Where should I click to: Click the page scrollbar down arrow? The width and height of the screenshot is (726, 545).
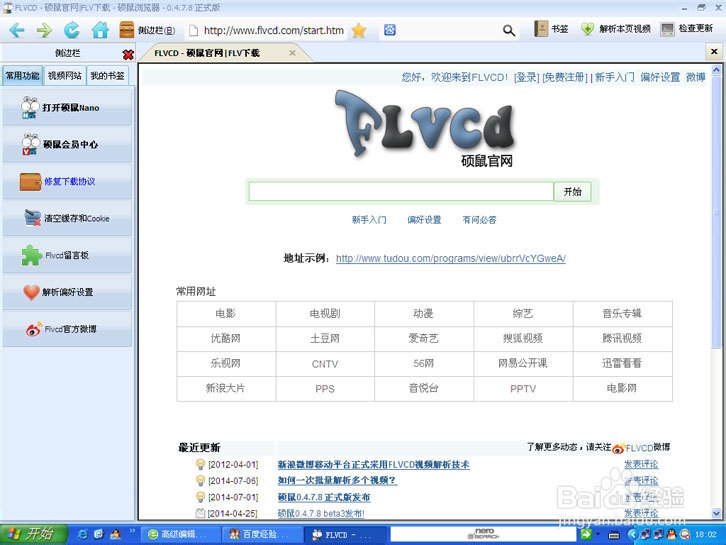(716, 513)
